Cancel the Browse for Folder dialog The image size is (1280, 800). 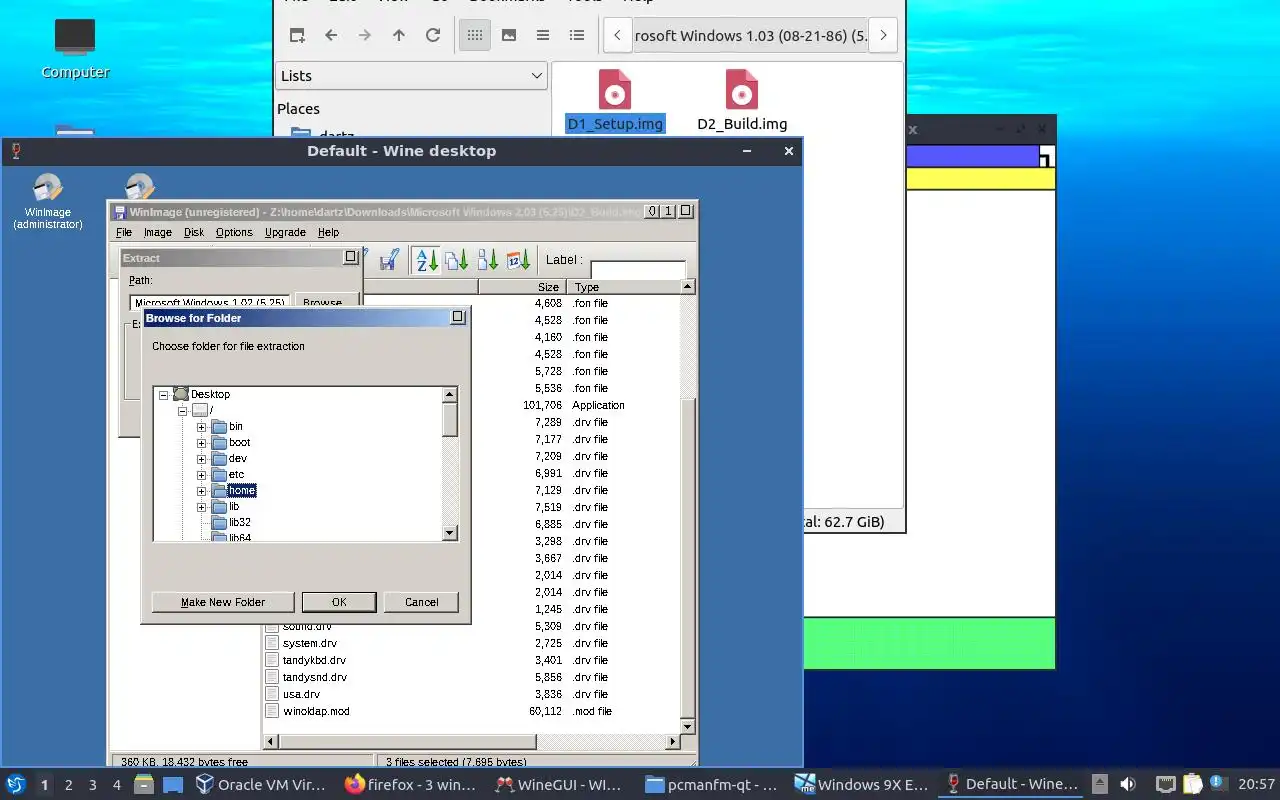421,602
